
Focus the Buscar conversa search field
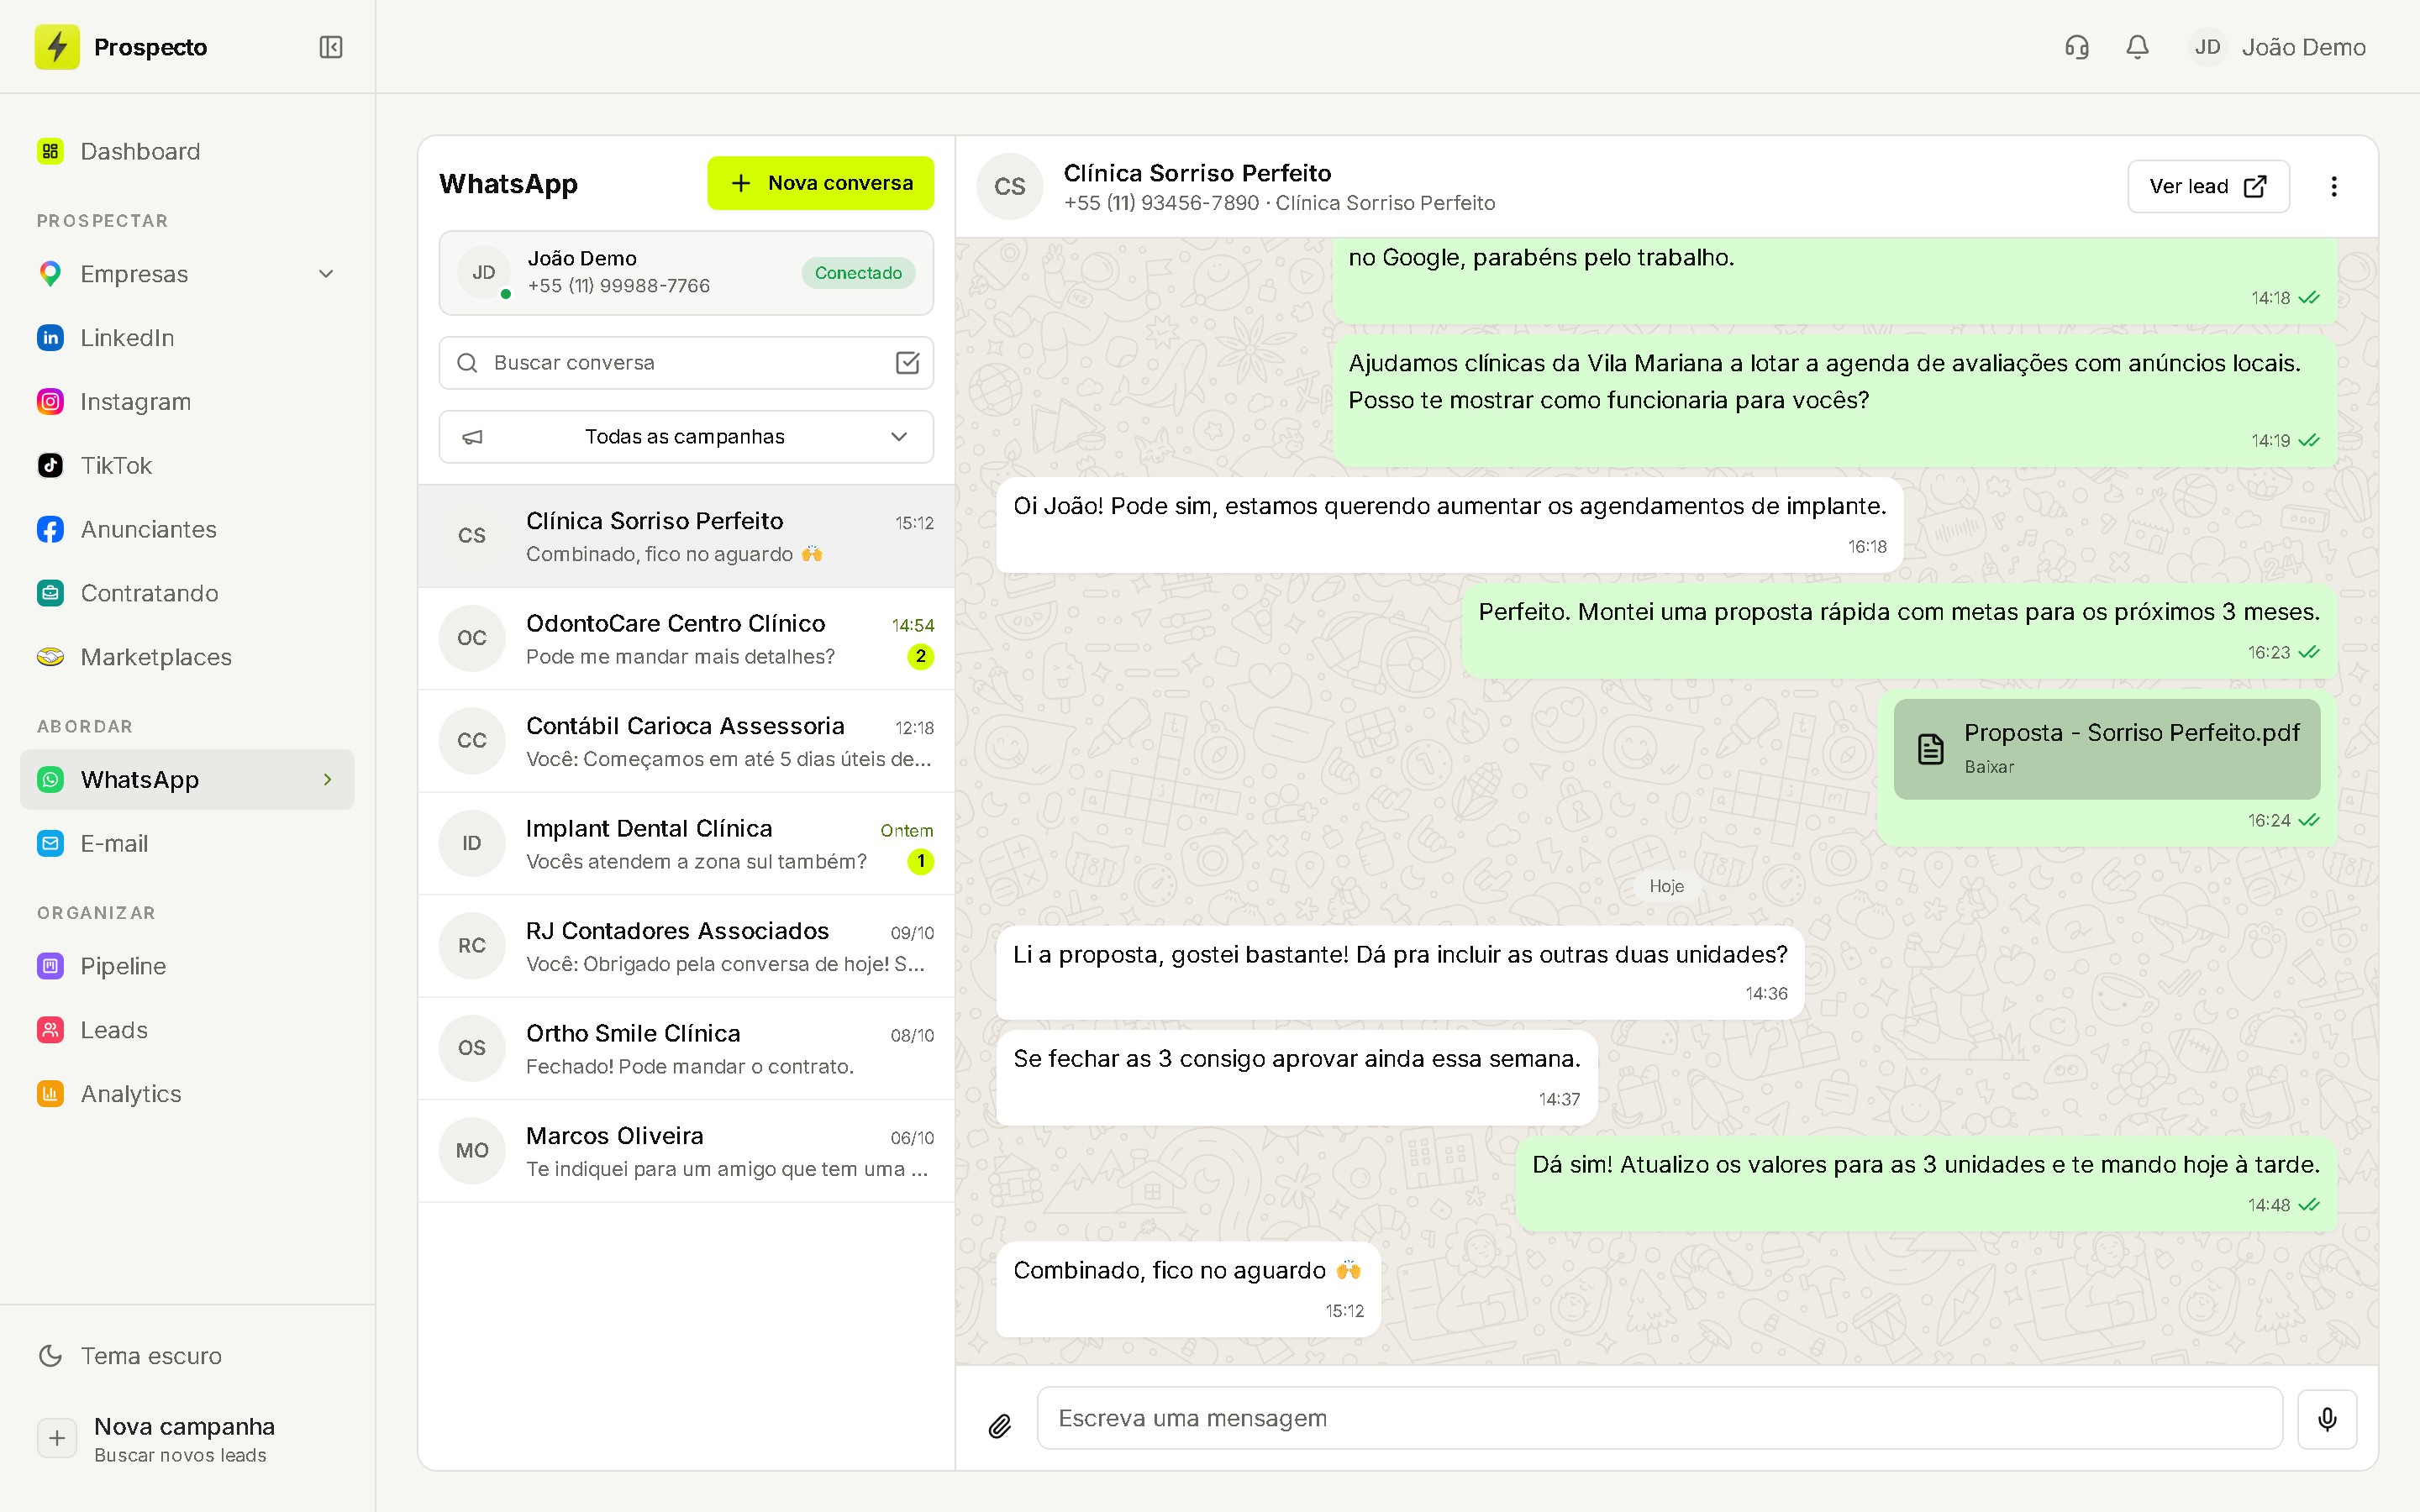tap(686, 363)
